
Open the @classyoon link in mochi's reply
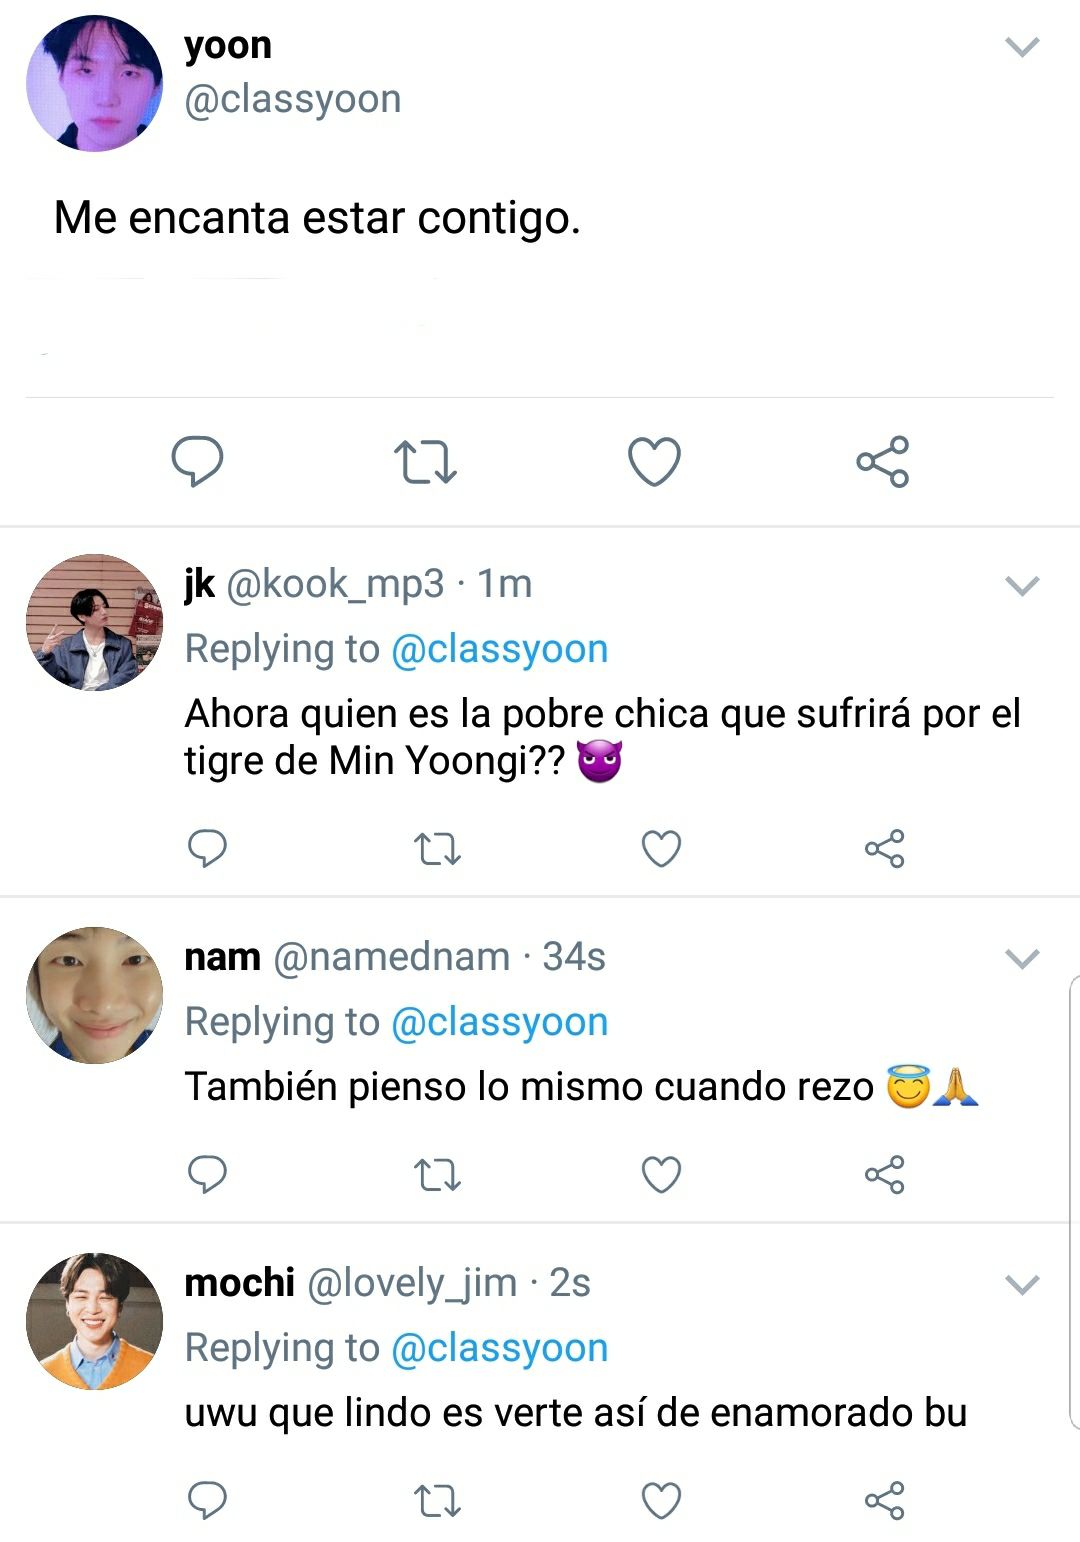point(499,1348)
